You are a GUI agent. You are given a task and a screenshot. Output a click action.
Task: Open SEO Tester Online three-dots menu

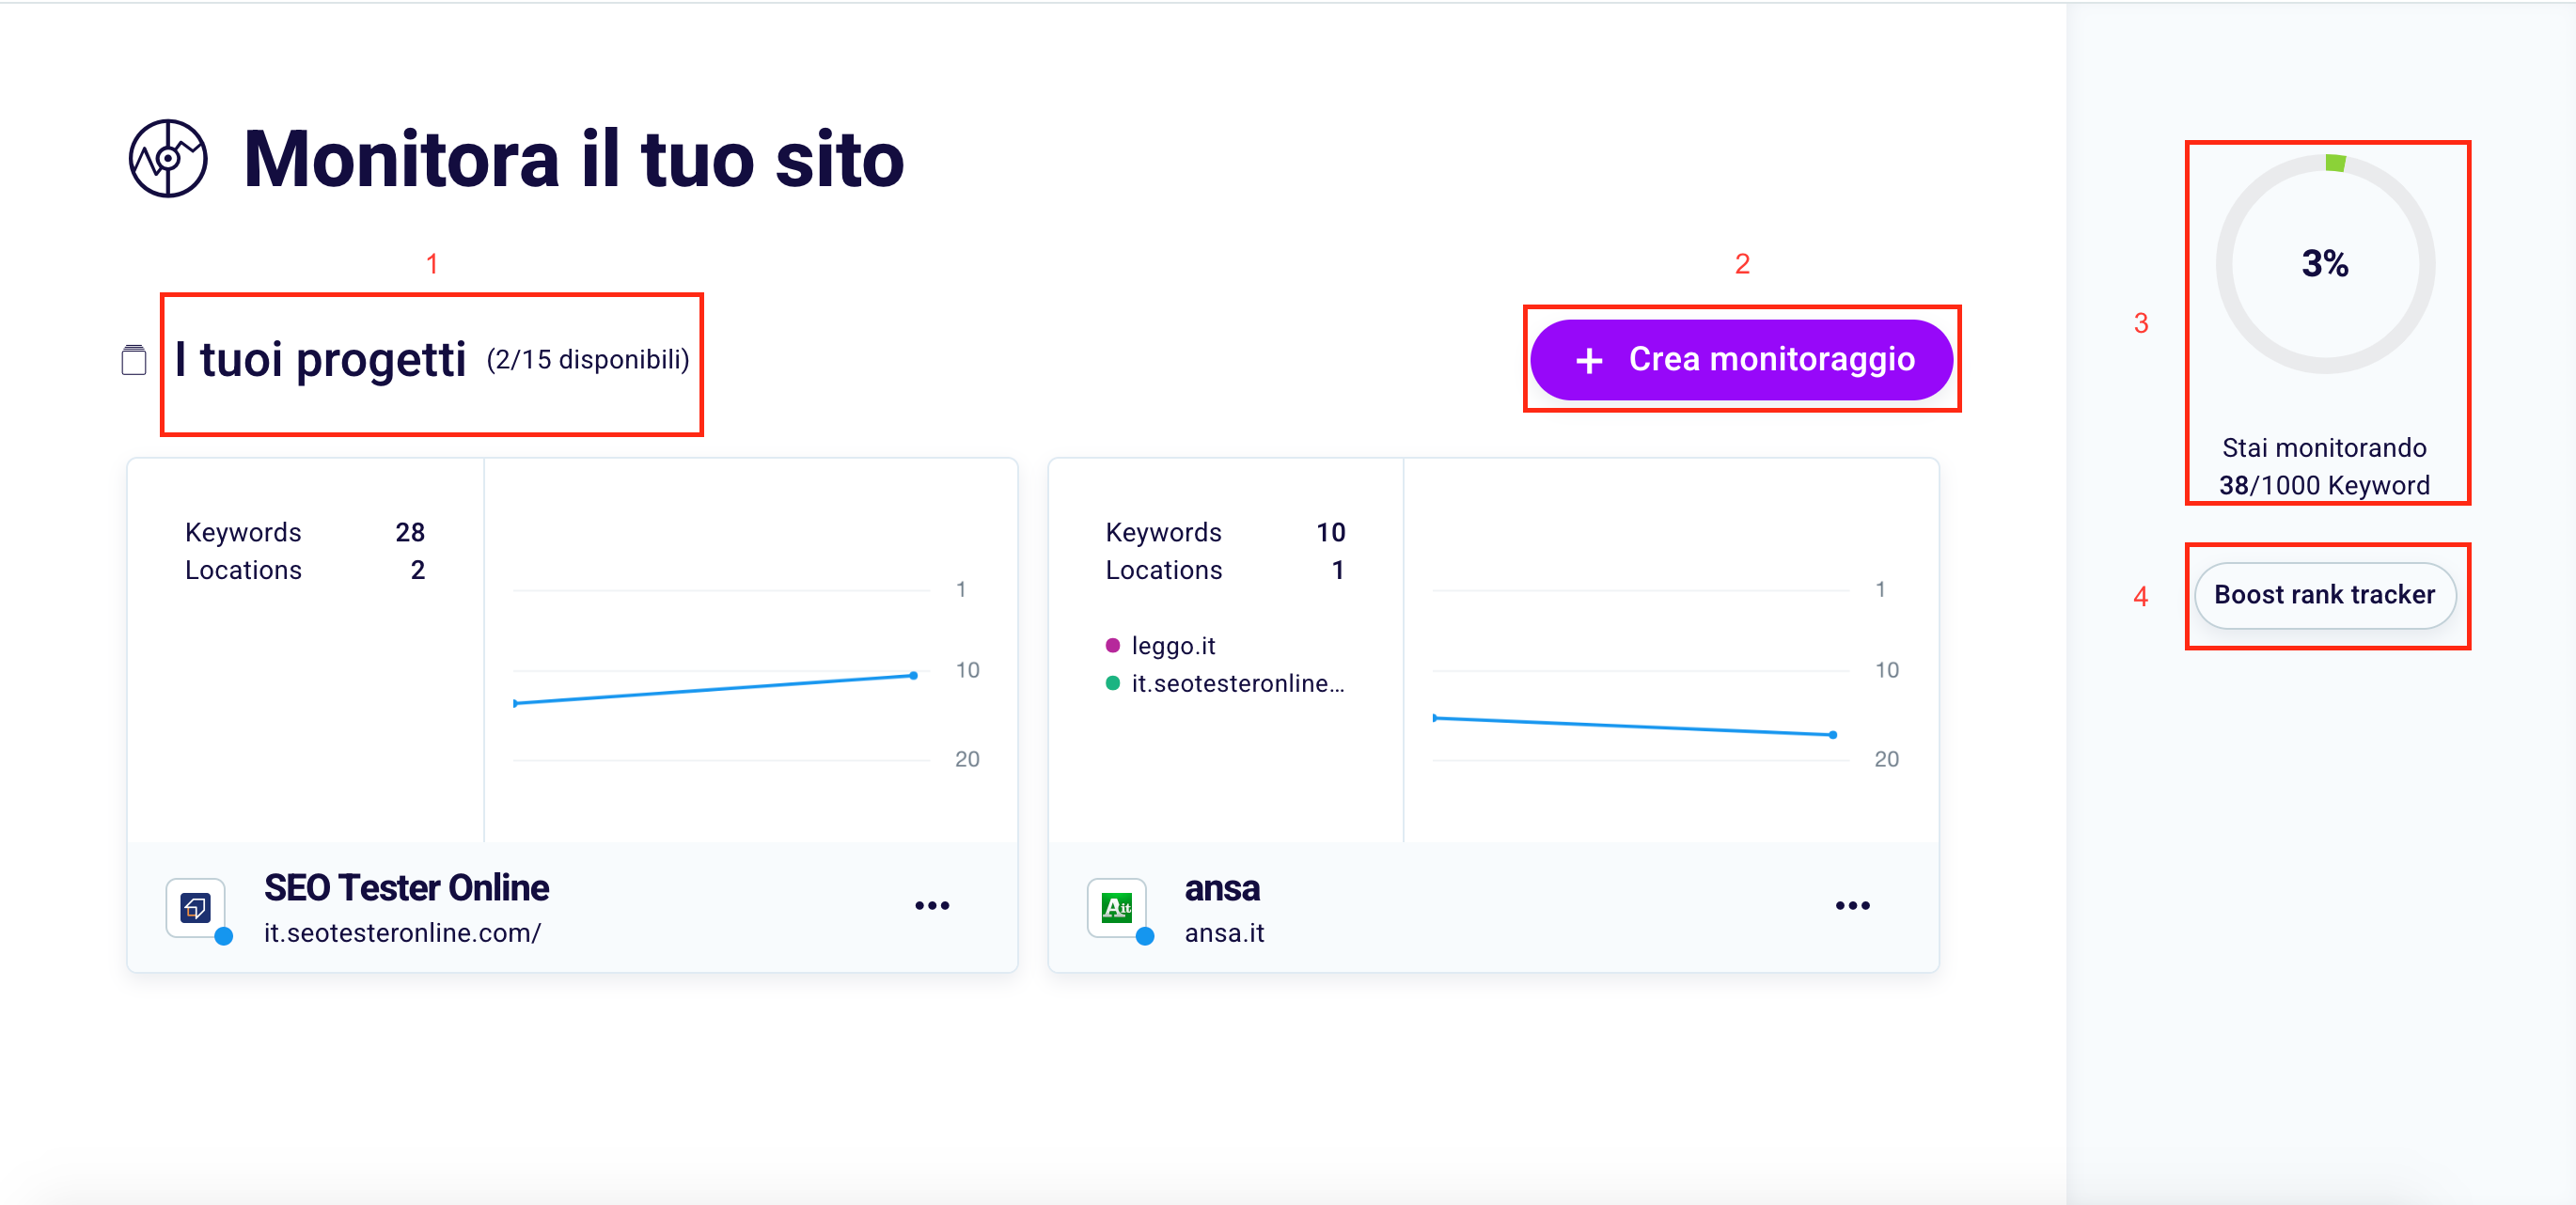[x=931, y=906]
